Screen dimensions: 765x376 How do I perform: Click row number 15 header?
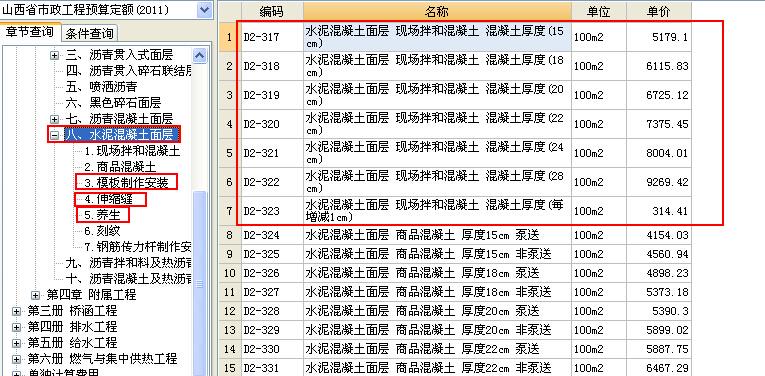(230, 368)
